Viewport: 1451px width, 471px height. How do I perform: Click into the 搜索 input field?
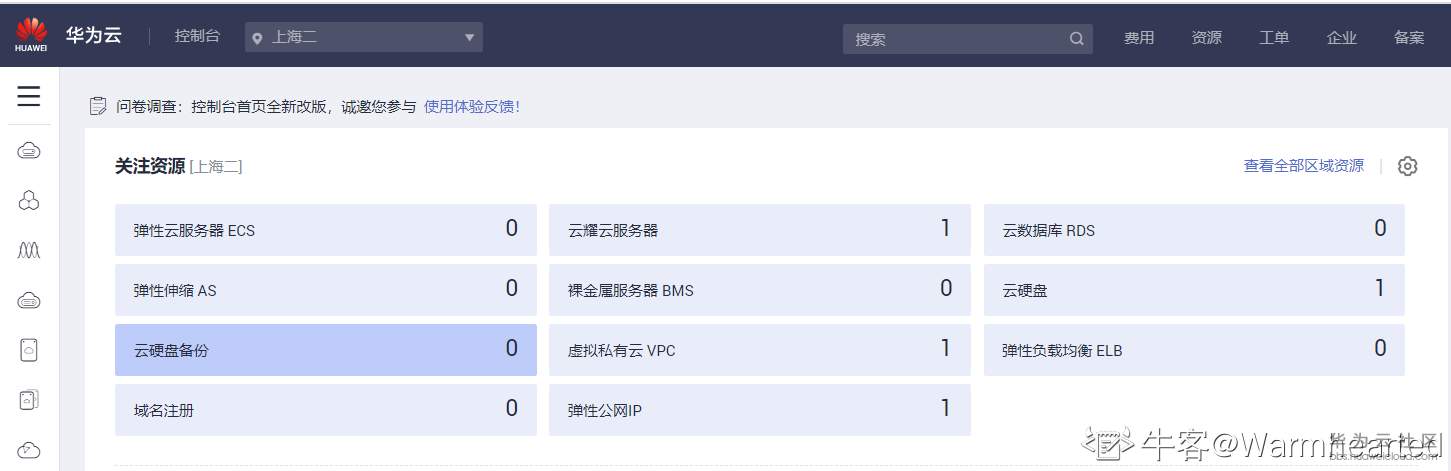tap(955, 39)
